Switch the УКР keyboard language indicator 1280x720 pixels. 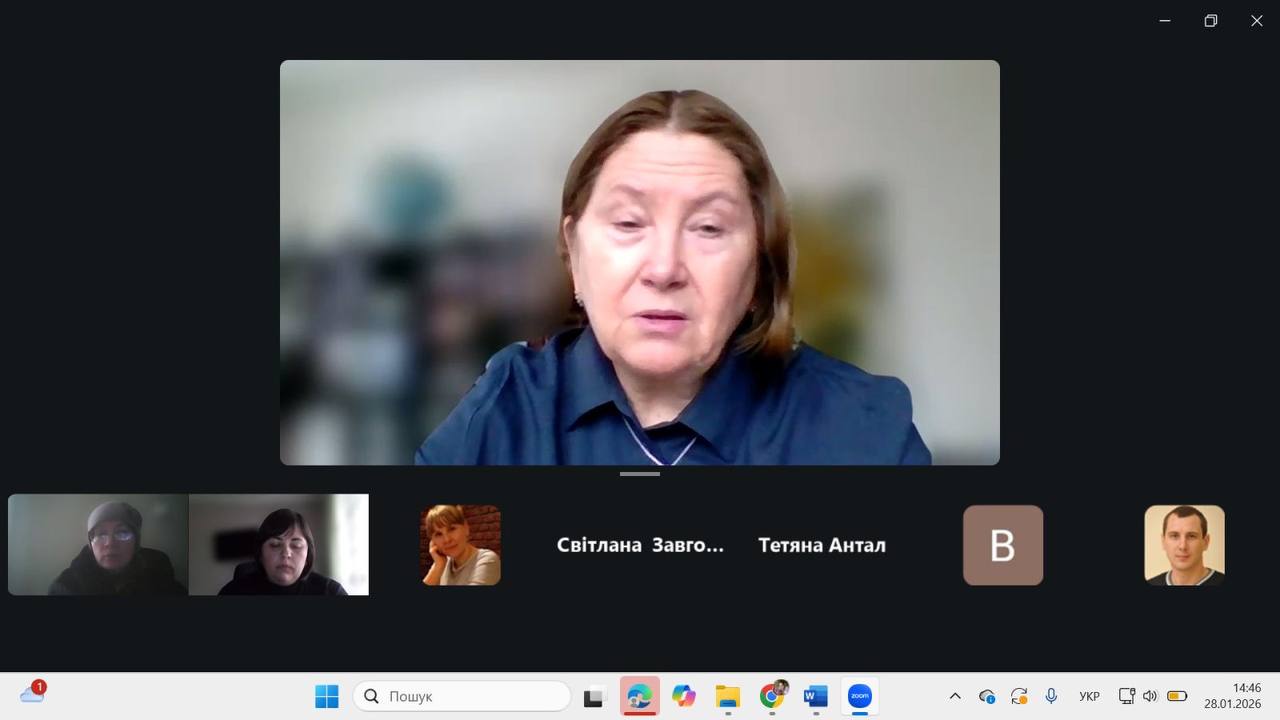point(1090,696)
